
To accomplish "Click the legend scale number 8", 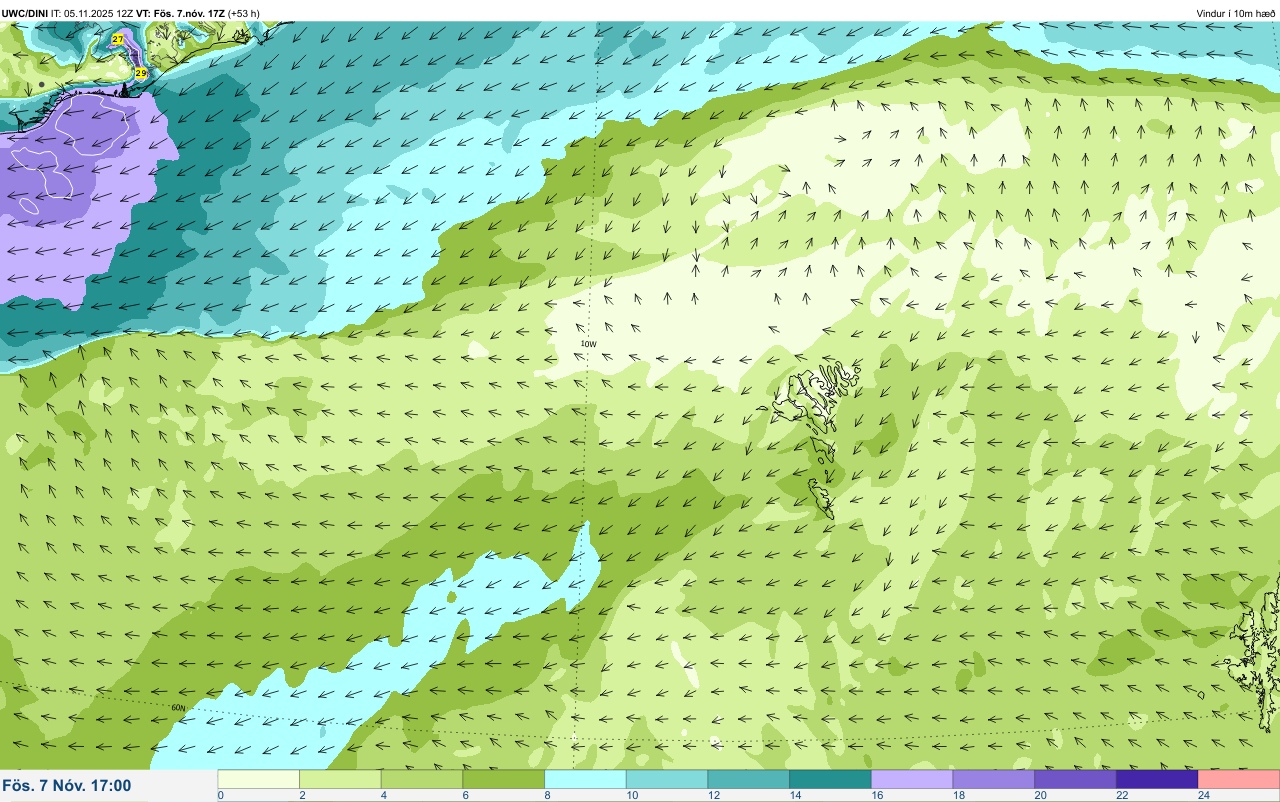I will click(546, 795).
